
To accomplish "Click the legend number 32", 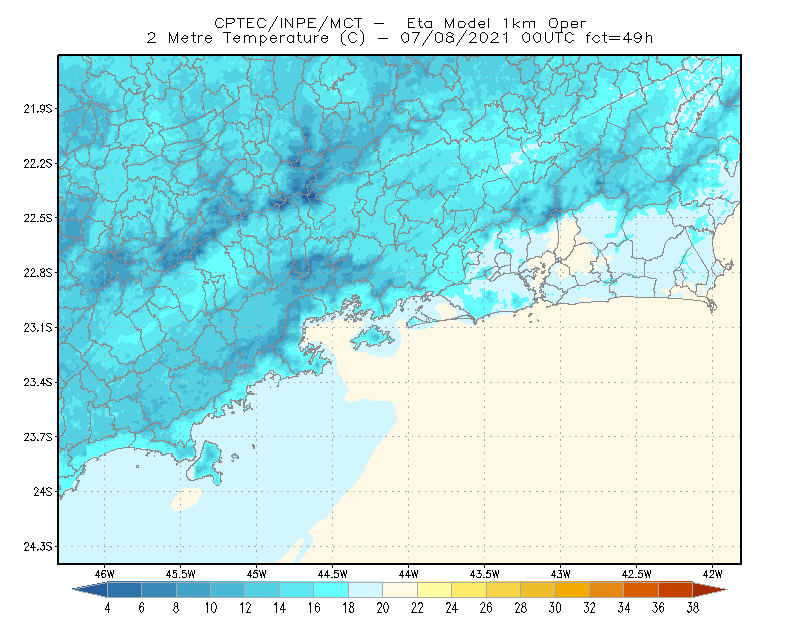I will (x=589, y=608).
